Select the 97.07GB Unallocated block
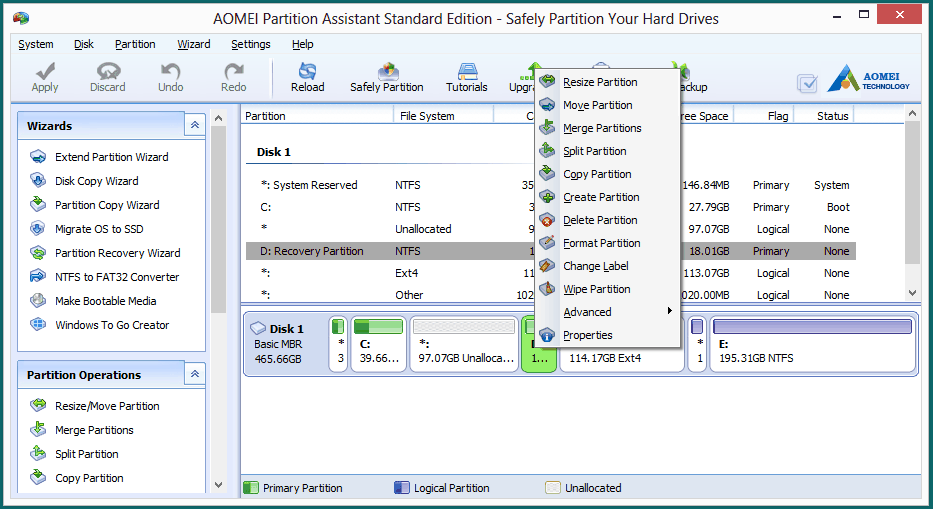Image resolution: width=933 pixels, height=509 pixels. pos(464,344)
